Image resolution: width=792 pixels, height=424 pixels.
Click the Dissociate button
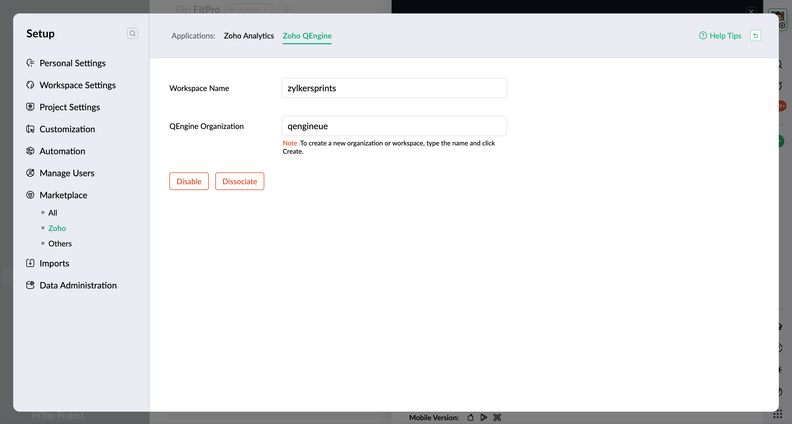pyautogui.click(x=239, y=181)
